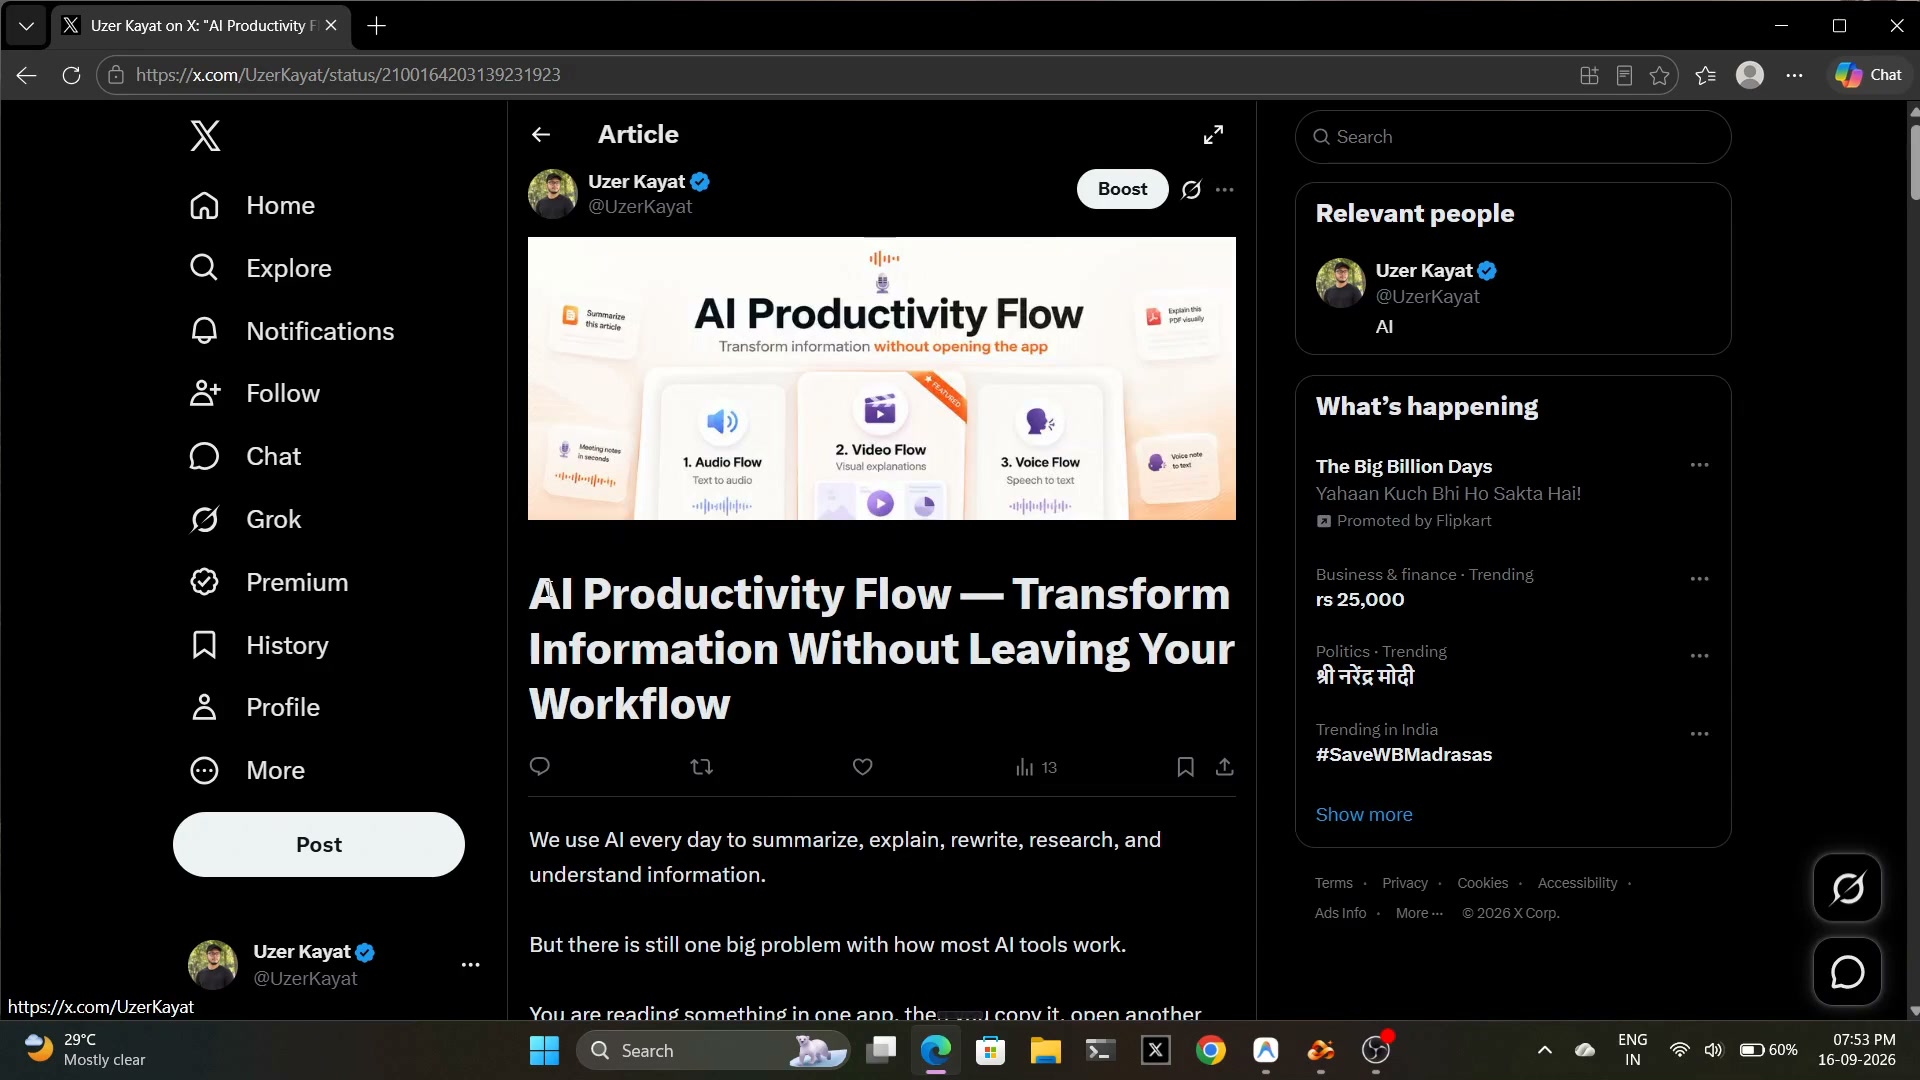The image size is (1920, 1080).
Task: Add this page to browser favorites
Action: pyautogui.click(x=1659, y=75)
